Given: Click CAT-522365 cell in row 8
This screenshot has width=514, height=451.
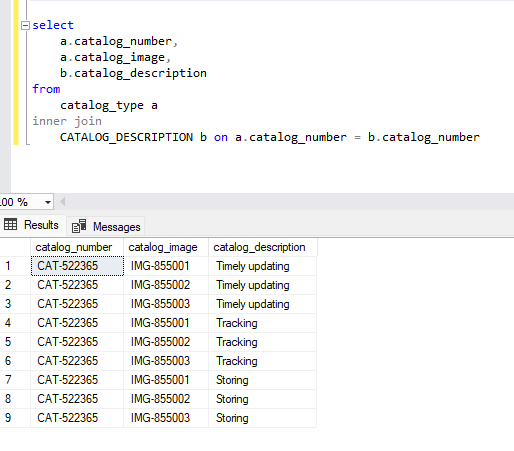Looking at the screenshot, I should point(77,399).
